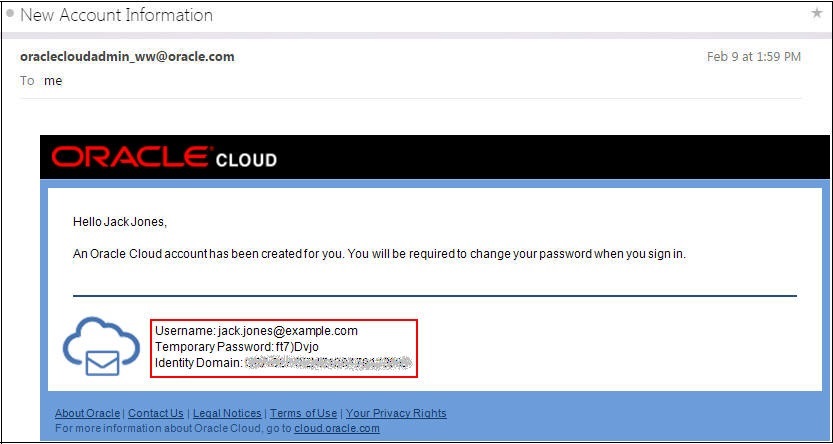Click the red Oracle logo

pos(131,158)
